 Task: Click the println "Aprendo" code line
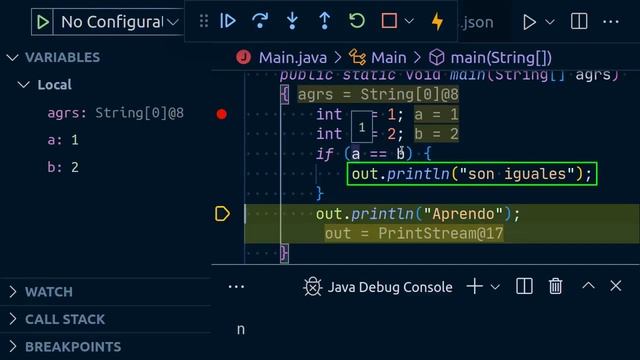(x=418, y=214)
